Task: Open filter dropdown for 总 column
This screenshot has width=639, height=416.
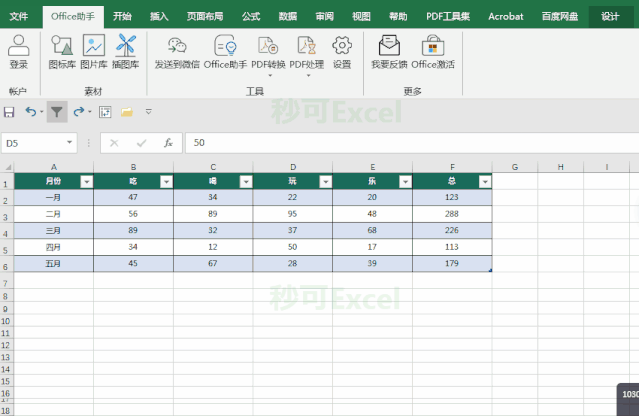Action: tap(485, 182)
